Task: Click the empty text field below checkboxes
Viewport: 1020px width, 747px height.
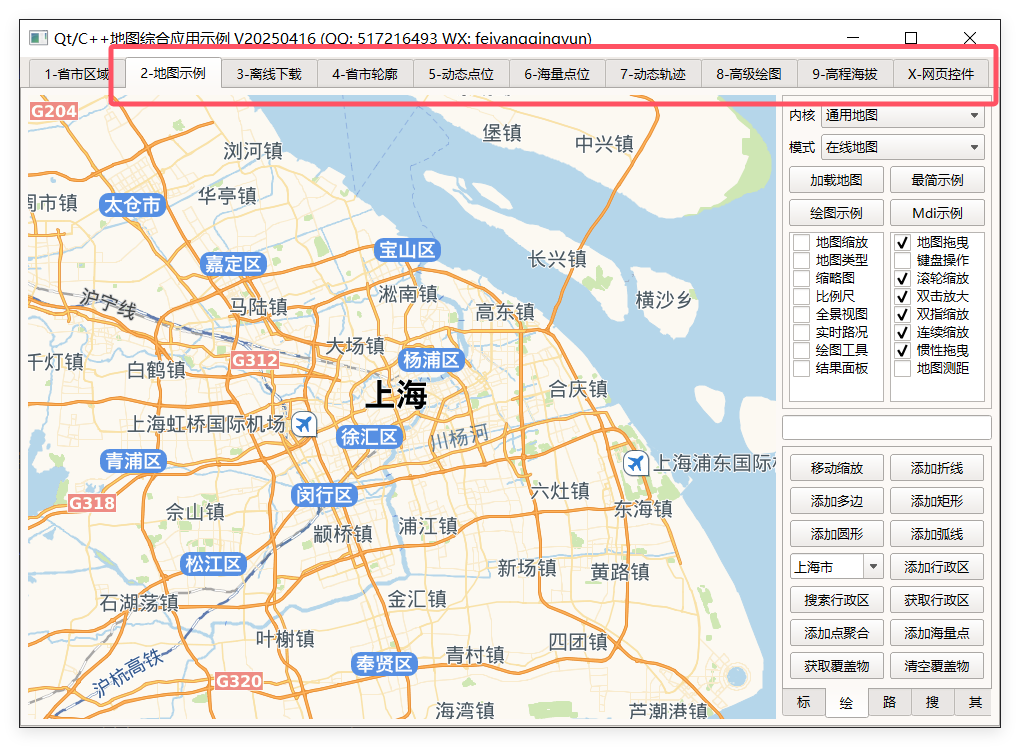Action: [x=887, y=428]
